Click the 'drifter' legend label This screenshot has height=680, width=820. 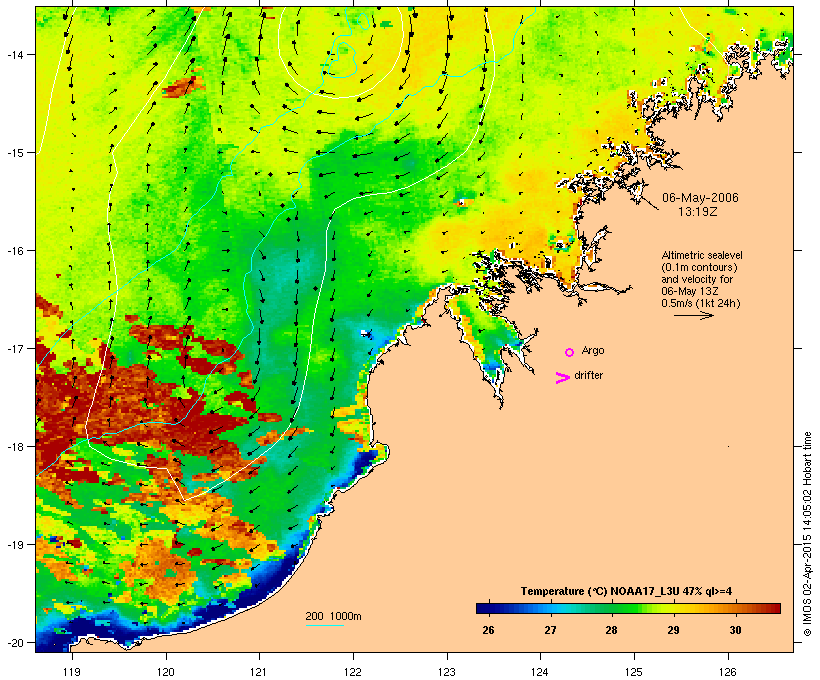(x=588, y=375)
